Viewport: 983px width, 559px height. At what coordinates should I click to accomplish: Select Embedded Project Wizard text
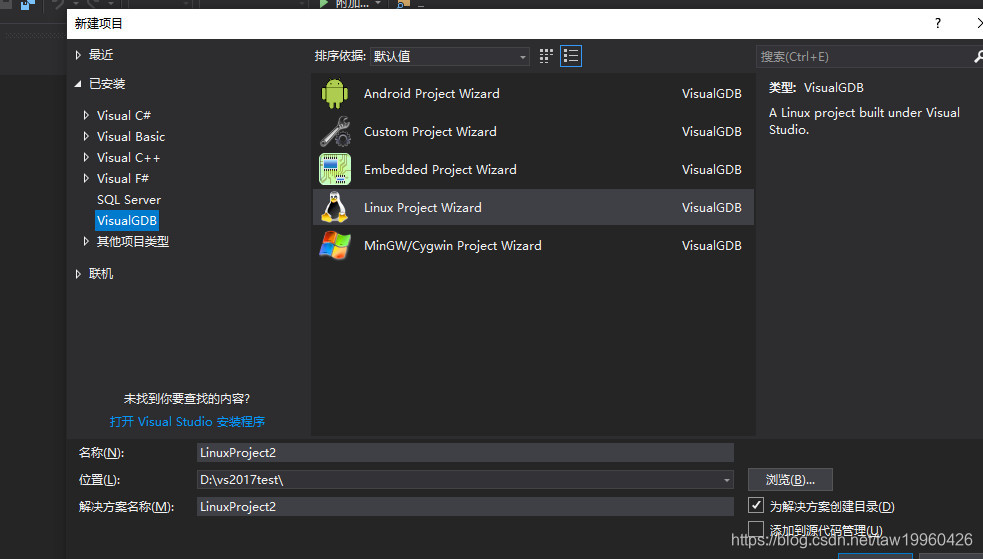[x=440, y=170]
